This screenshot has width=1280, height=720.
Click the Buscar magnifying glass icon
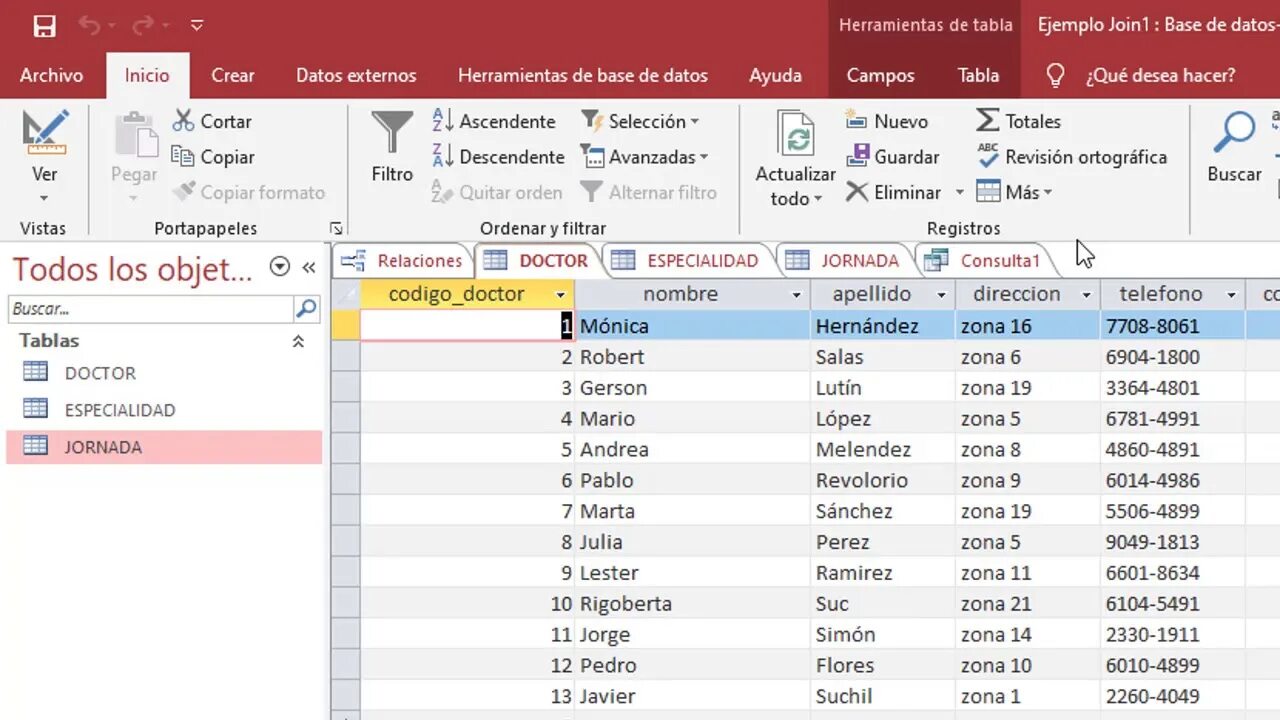tap(1234, 133)
